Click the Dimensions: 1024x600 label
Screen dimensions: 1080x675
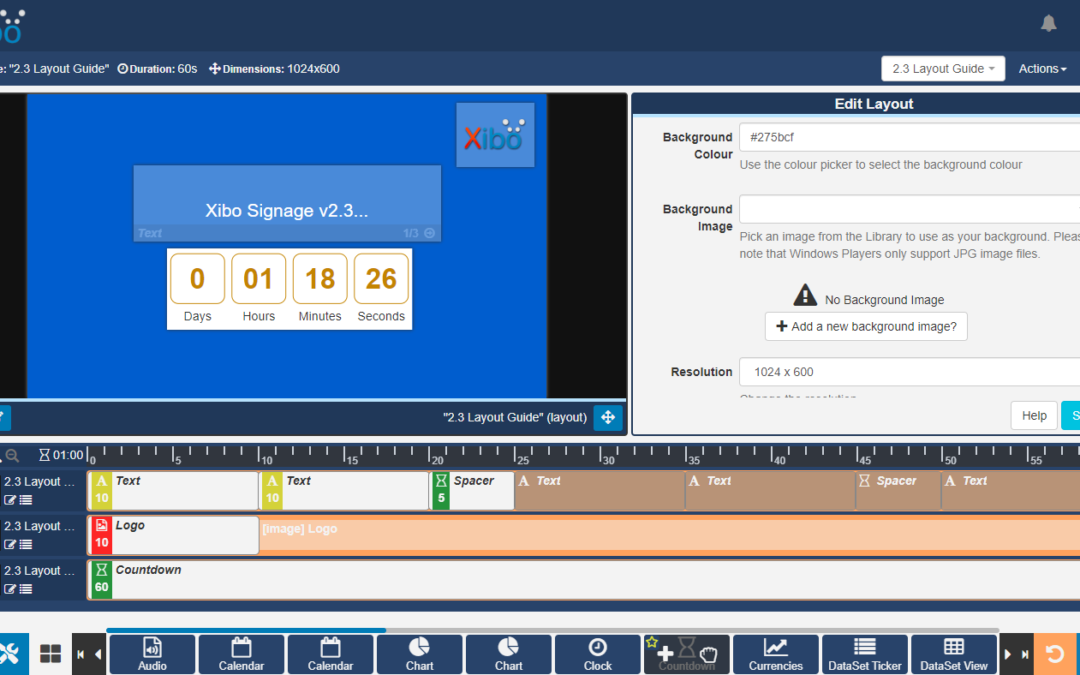(x=274, y=69)
